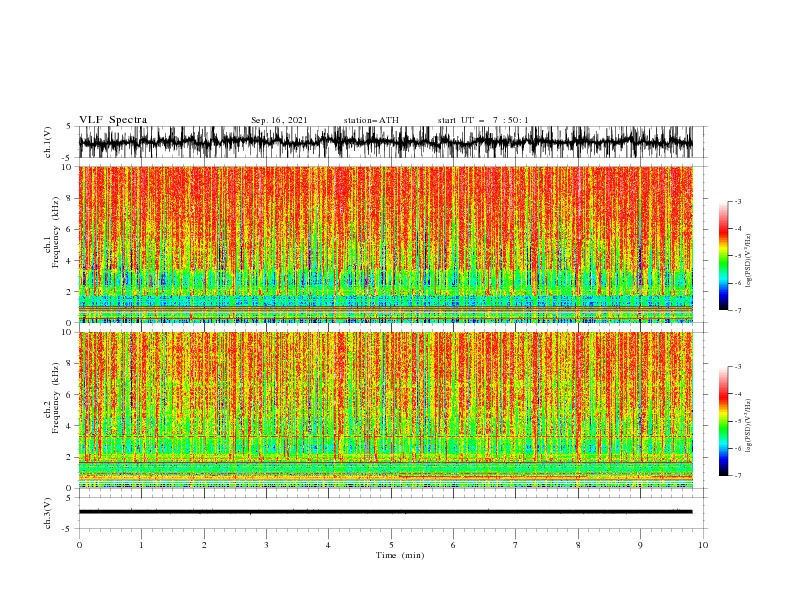792x612 pixels.
Task: Click the time axis tick label "7"
Action: pos(516,545)
